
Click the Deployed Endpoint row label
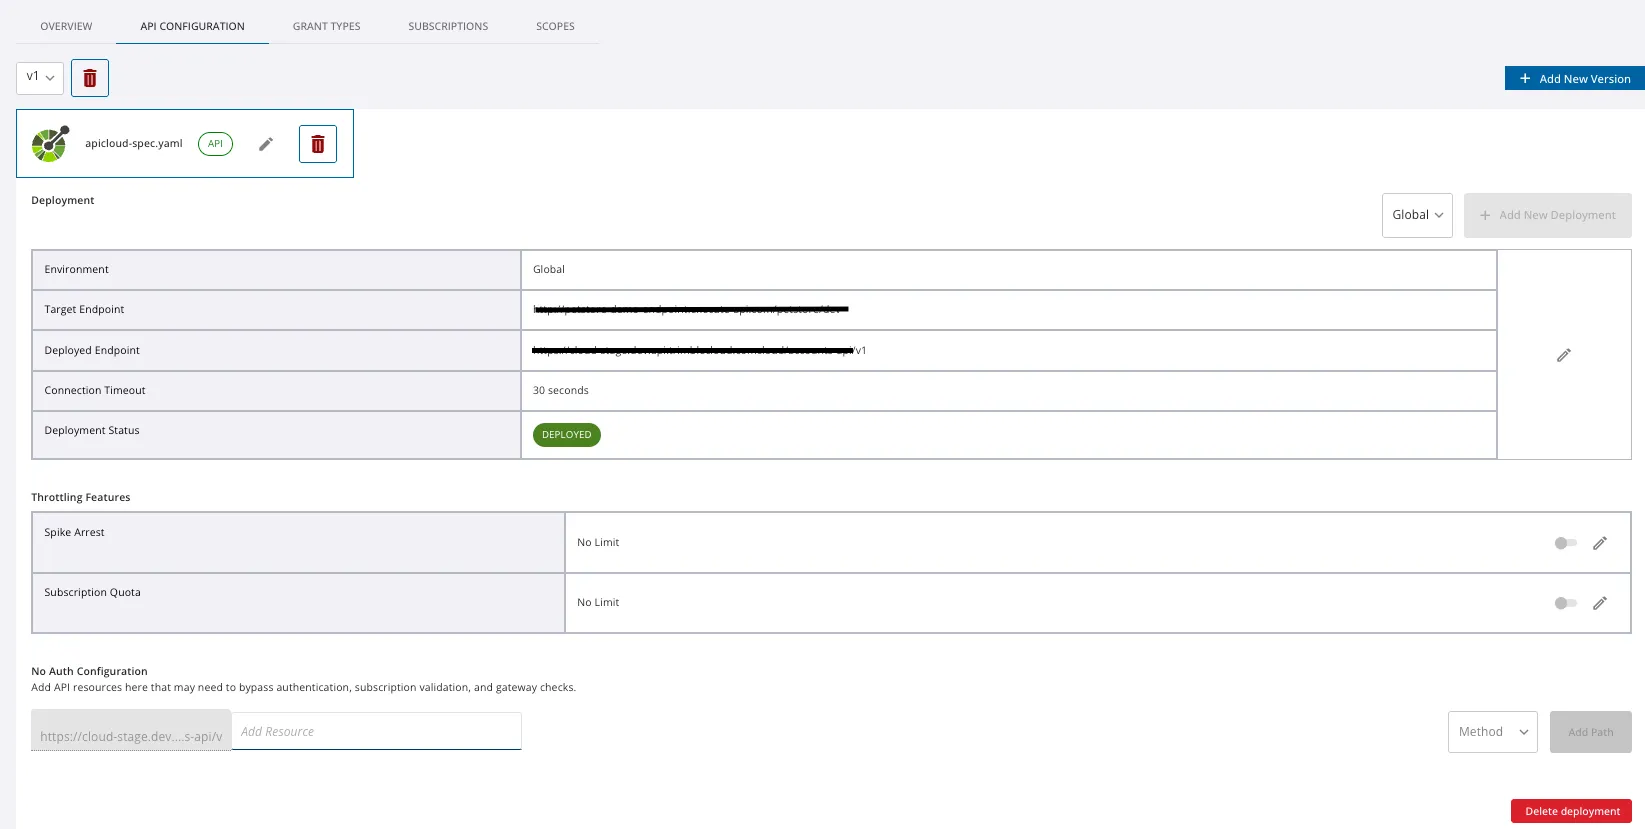(x=92, y=351)
